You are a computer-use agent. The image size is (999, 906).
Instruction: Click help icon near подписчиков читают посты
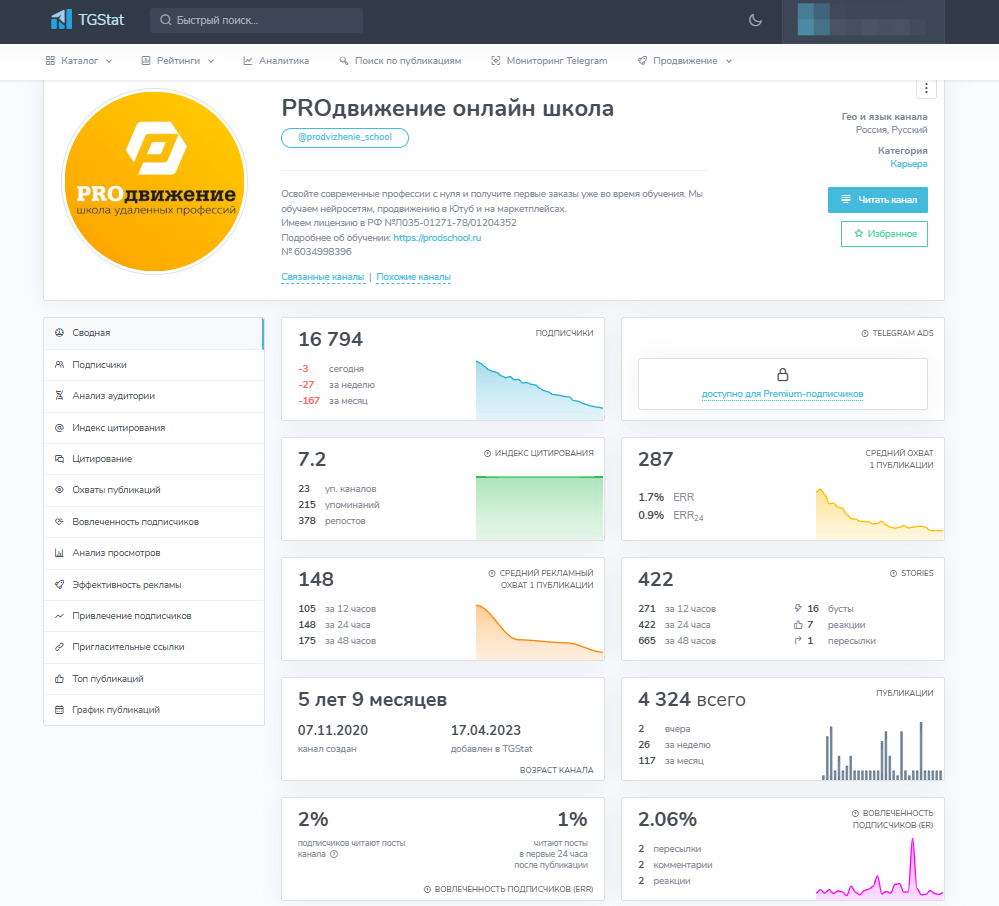pyautogui.click(x=334, y=854)
